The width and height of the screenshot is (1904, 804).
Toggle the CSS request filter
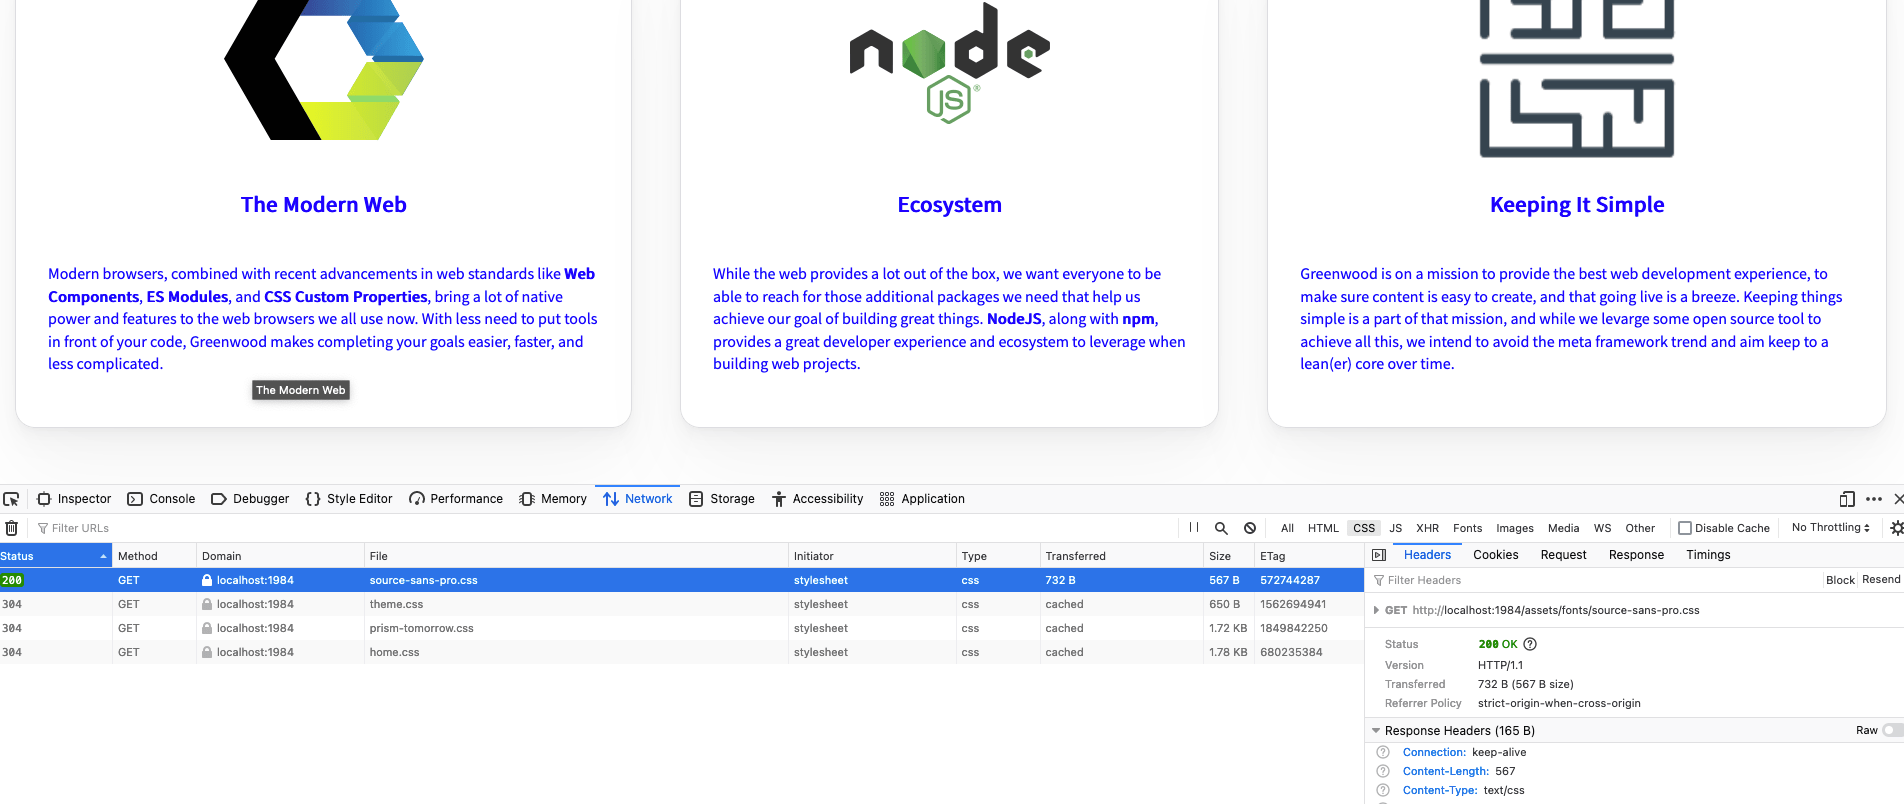click(1364, 528)
